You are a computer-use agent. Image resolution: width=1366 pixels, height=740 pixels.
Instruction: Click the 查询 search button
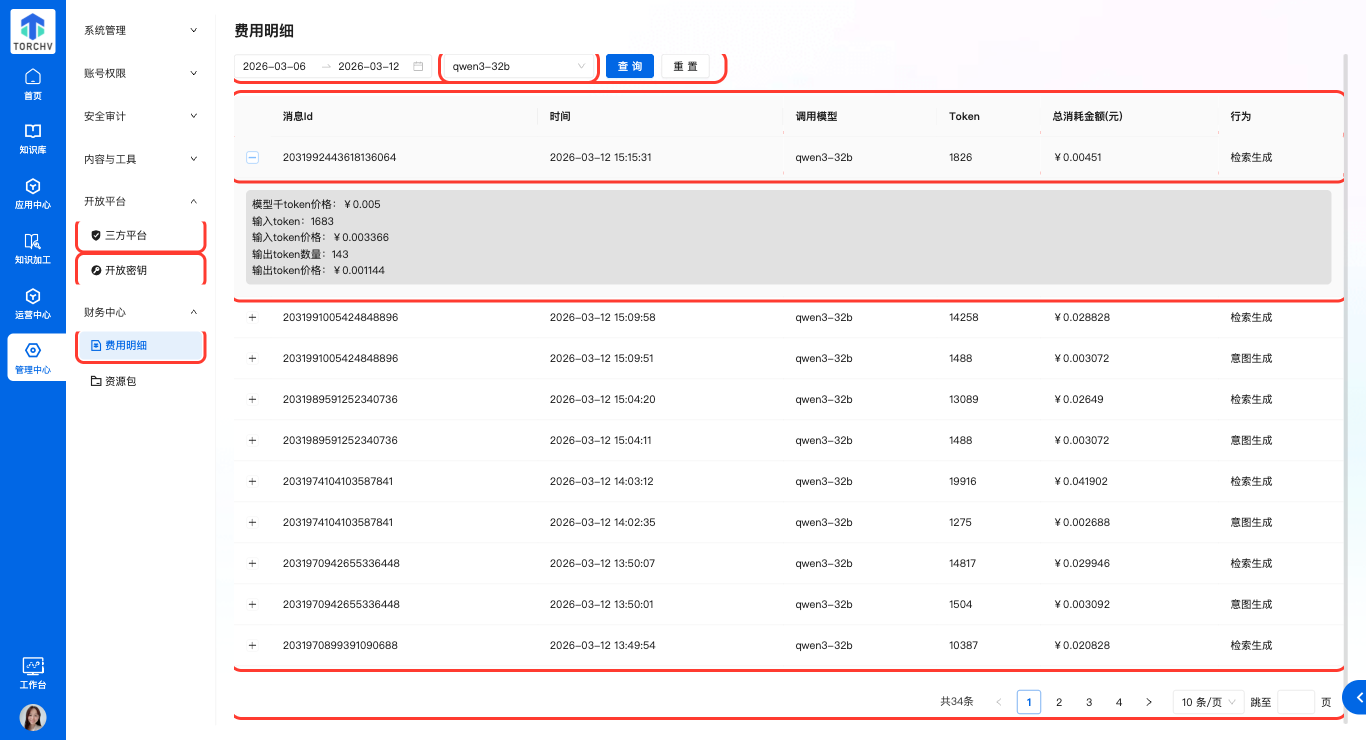click(x=629, y=66)
